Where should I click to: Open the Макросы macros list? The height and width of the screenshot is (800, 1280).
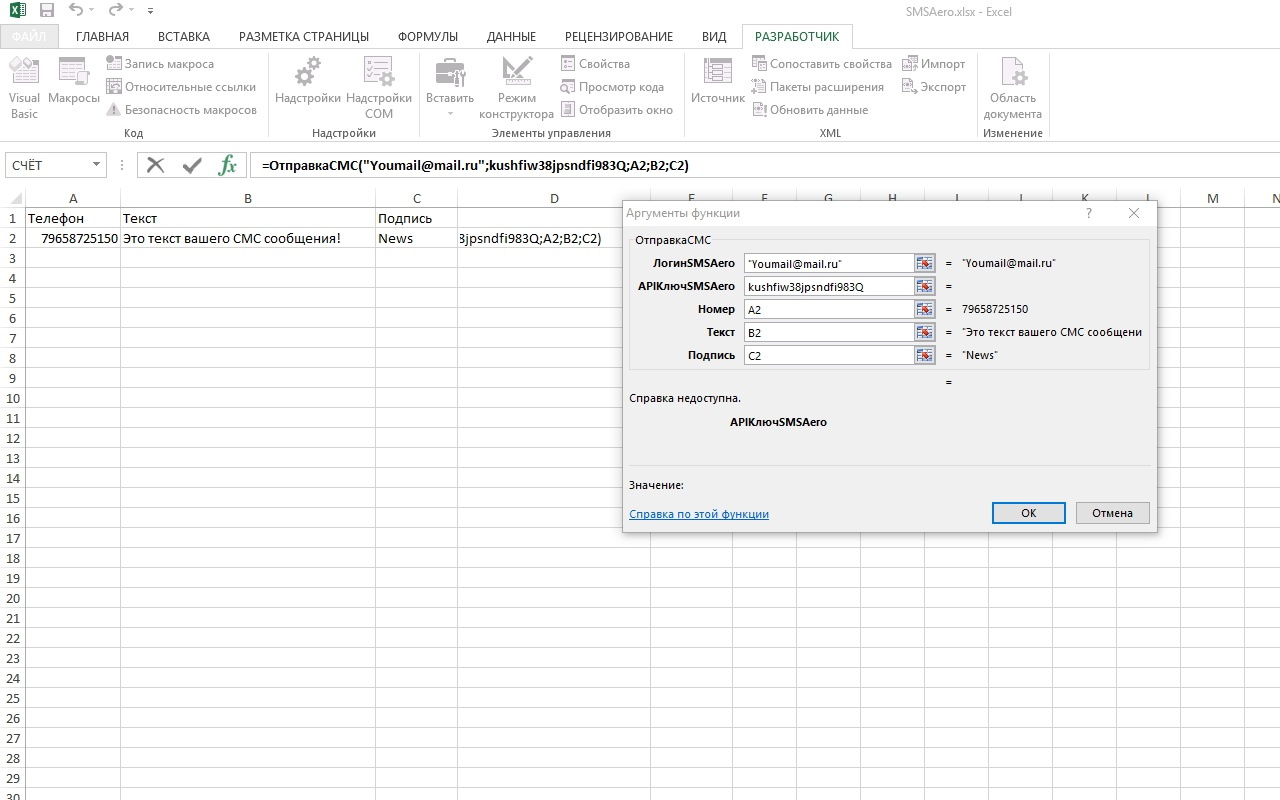tap(74, 82)
